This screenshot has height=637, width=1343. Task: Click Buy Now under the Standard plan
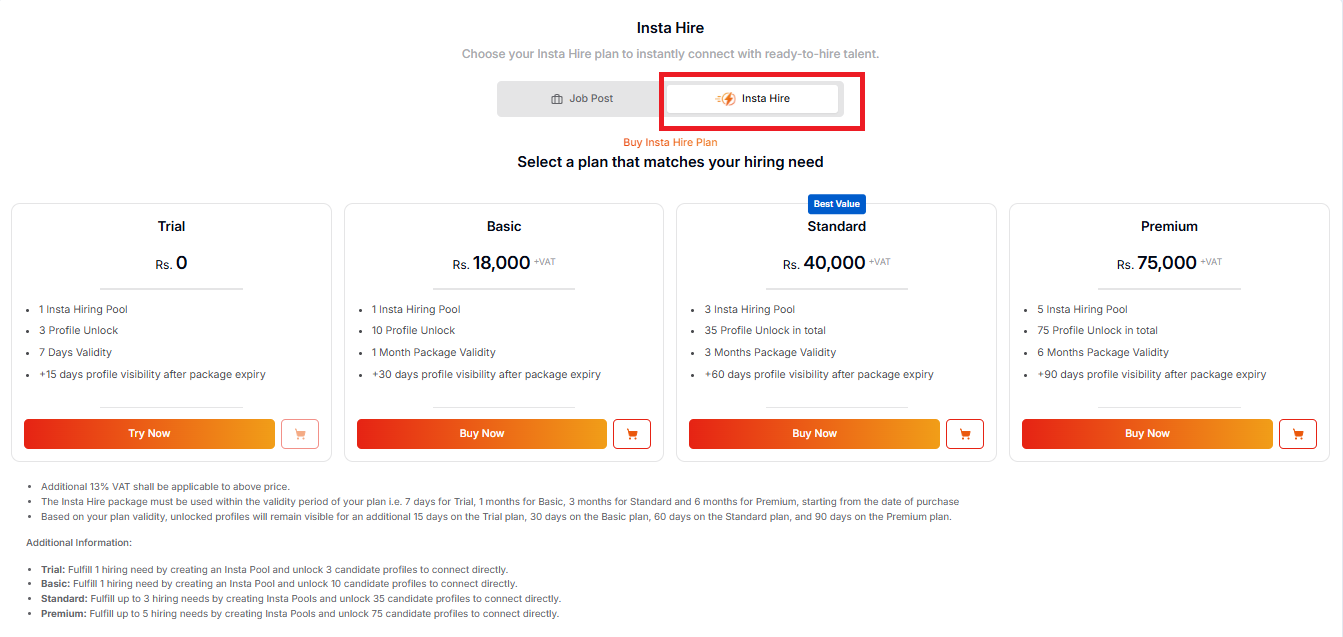814,434
